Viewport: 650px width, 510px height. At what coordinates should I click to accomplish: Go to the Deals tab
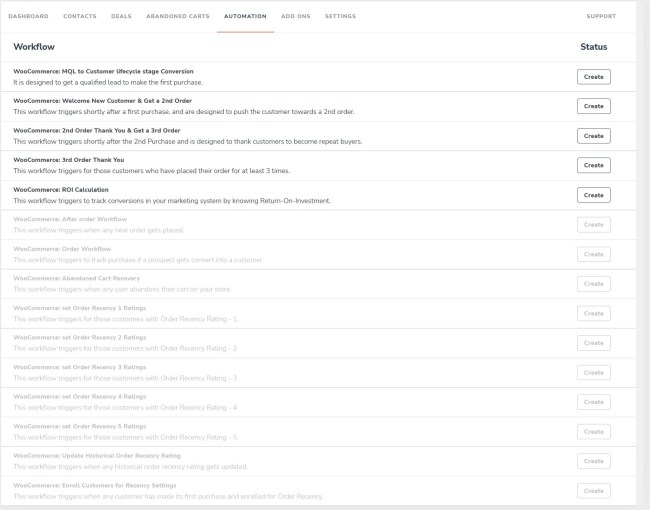pyautogui.click(x=121, y=16)
